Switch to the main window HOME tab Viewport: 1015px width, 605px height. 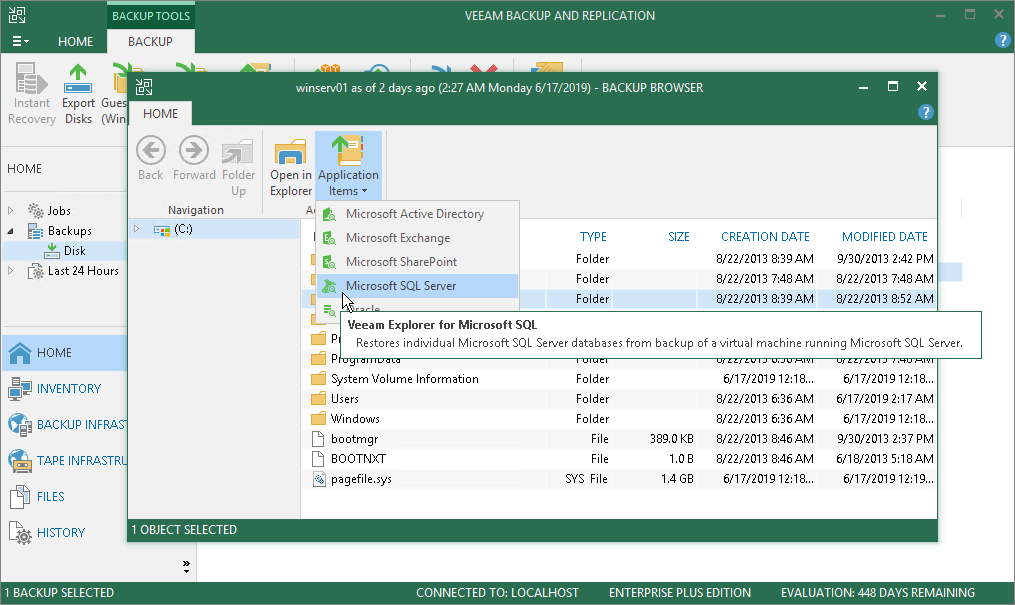coord(76,42)
